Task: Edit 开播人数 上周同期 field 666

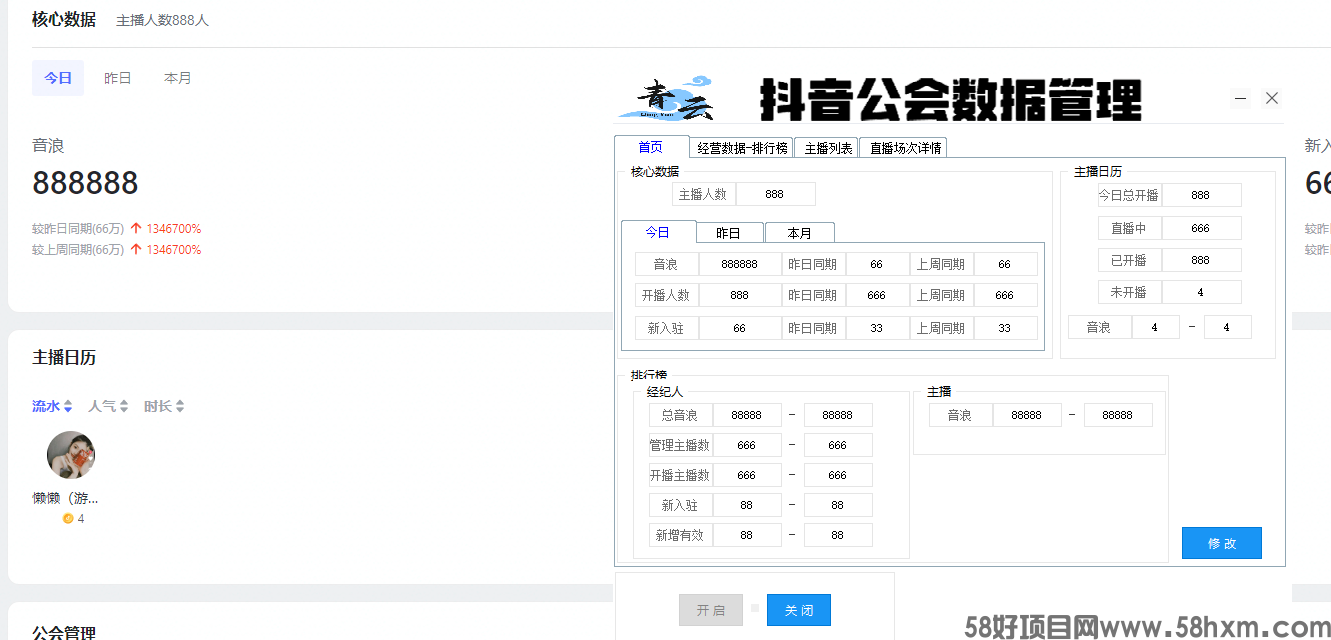Action: 1005,295
